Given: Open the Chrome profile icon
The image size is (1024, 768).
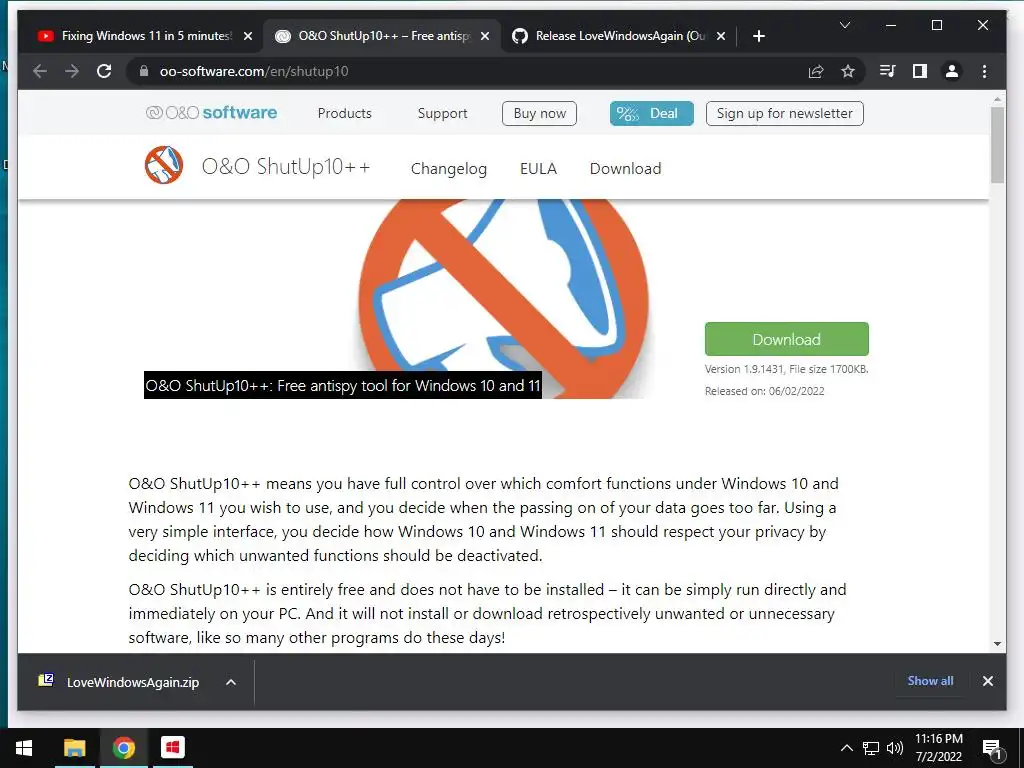Looking at the screenshot, I should [952, 71].
